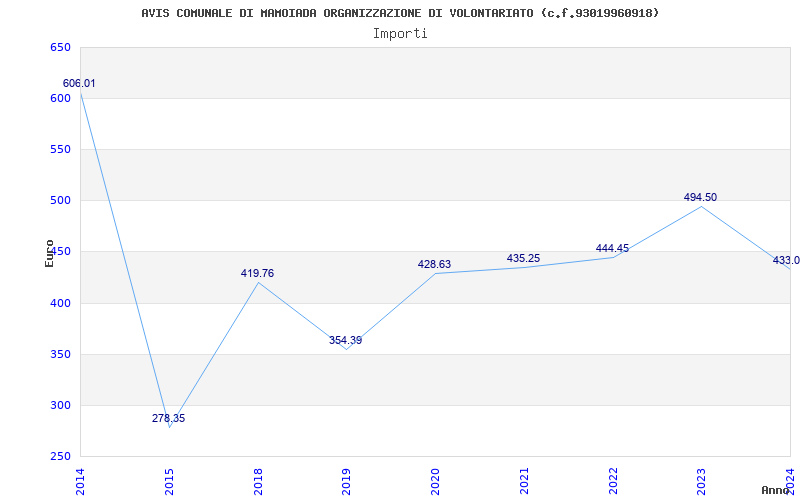Screen dimensions: 800x500
Task: Select the 2015 x-axis tick label
Action: coord(169,480)
